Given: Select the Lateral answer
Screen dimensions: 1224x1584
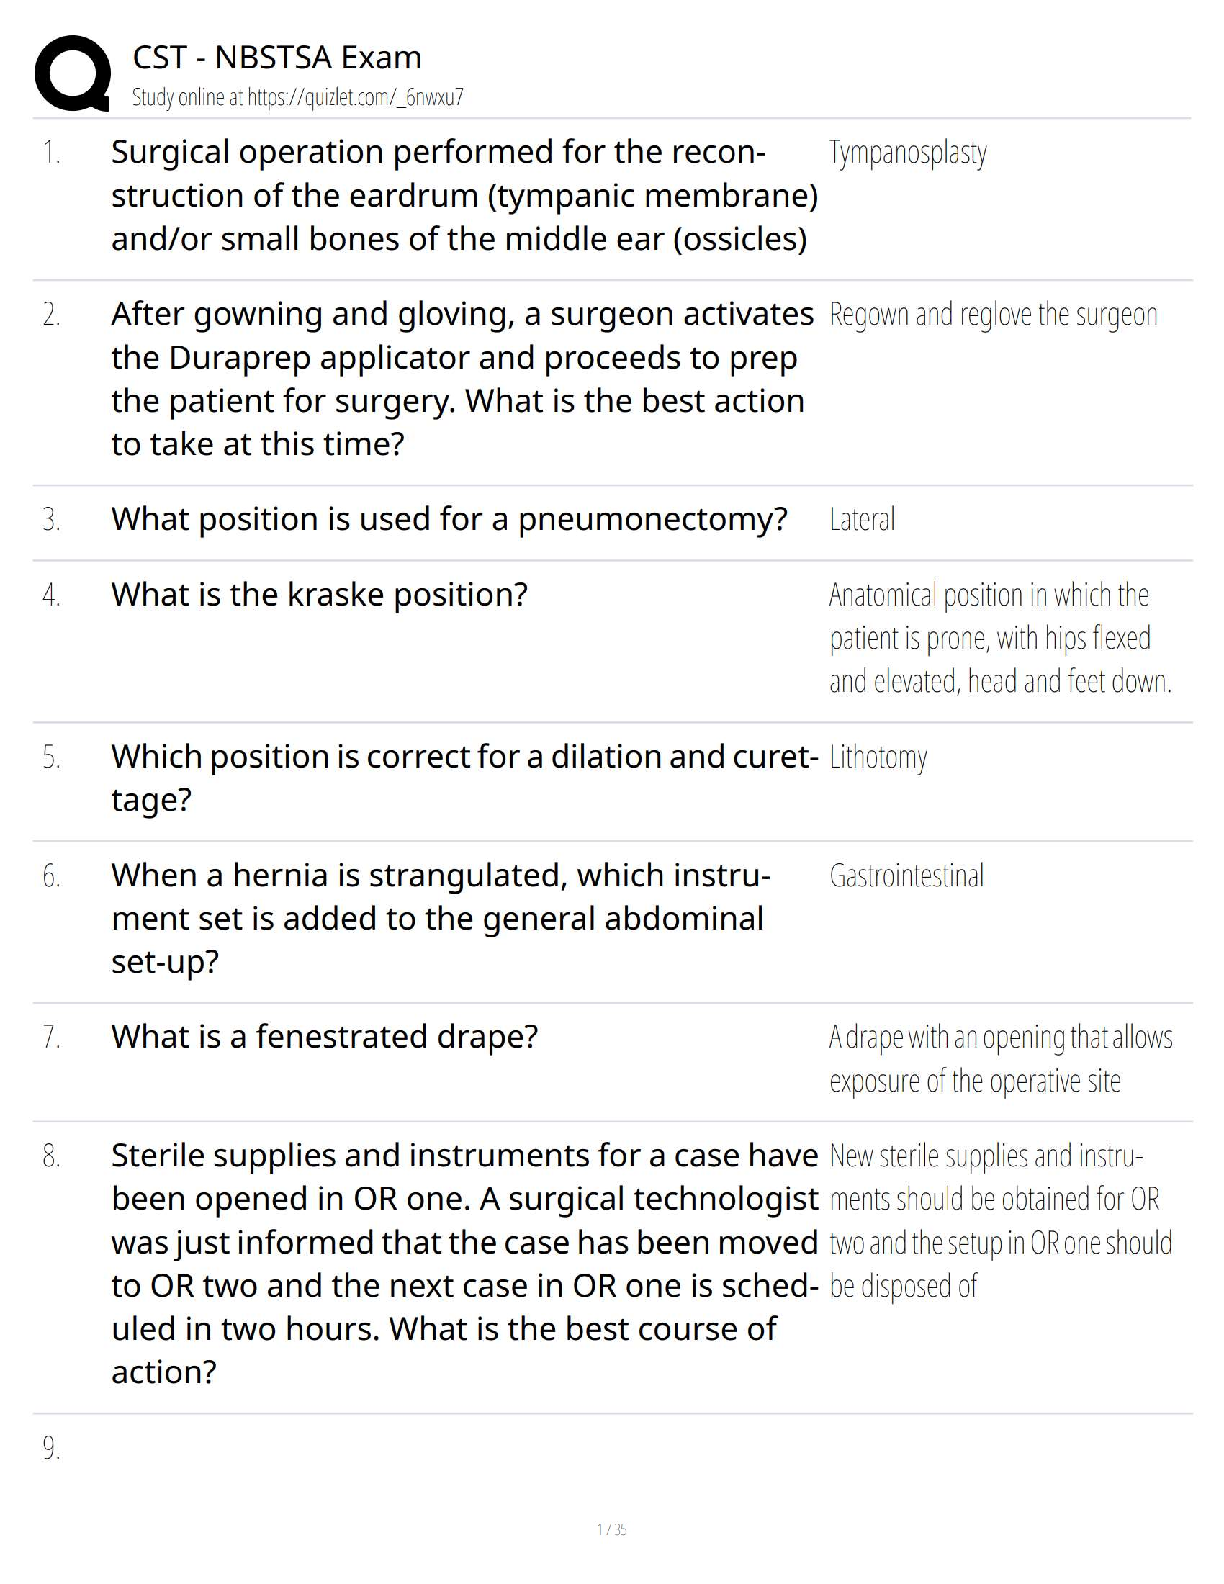Looking at the screenshot, I should click(862, 519).
